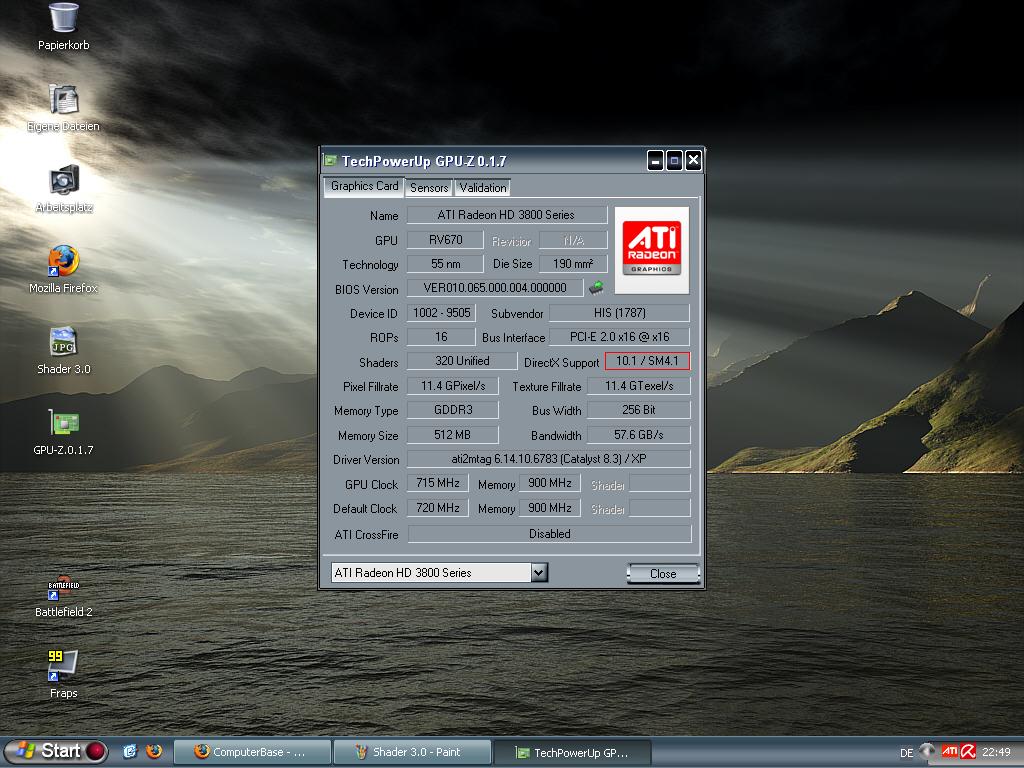The width and height of the screenshot is (1024, 768).
Task: Click the Subvendor value HIS (1787)
Action: click(619, 313)
